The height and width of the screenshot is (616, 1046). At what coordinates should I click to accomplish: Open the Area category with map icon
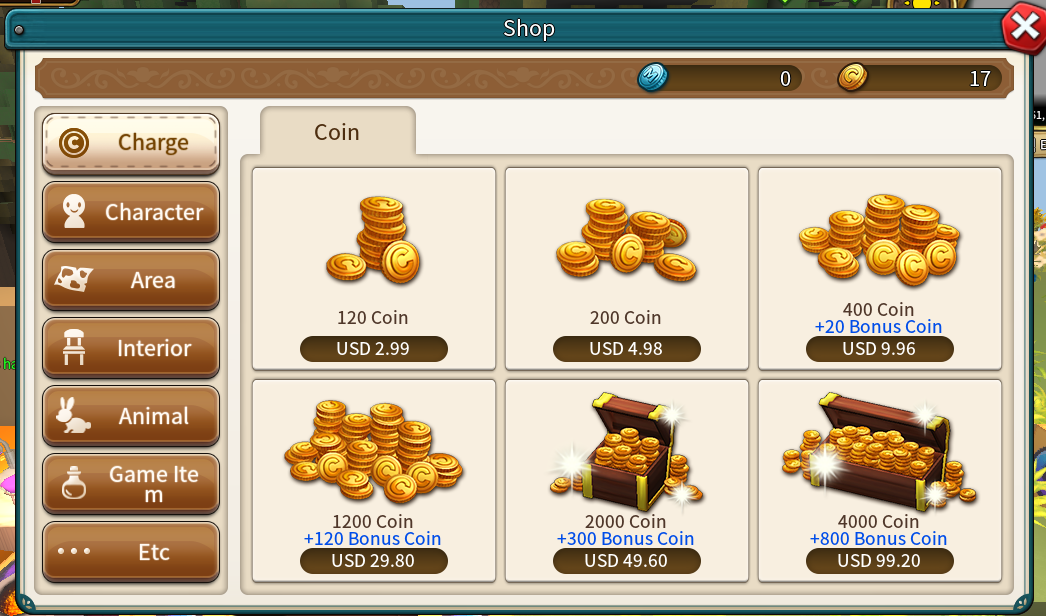coord(131,280)
